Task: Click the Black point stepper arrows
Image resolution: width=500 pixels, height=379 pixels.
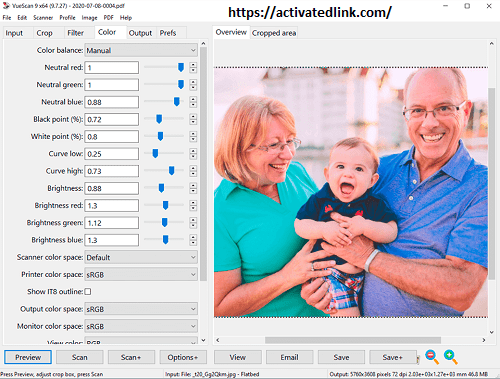Action: (x=193, y=119)
